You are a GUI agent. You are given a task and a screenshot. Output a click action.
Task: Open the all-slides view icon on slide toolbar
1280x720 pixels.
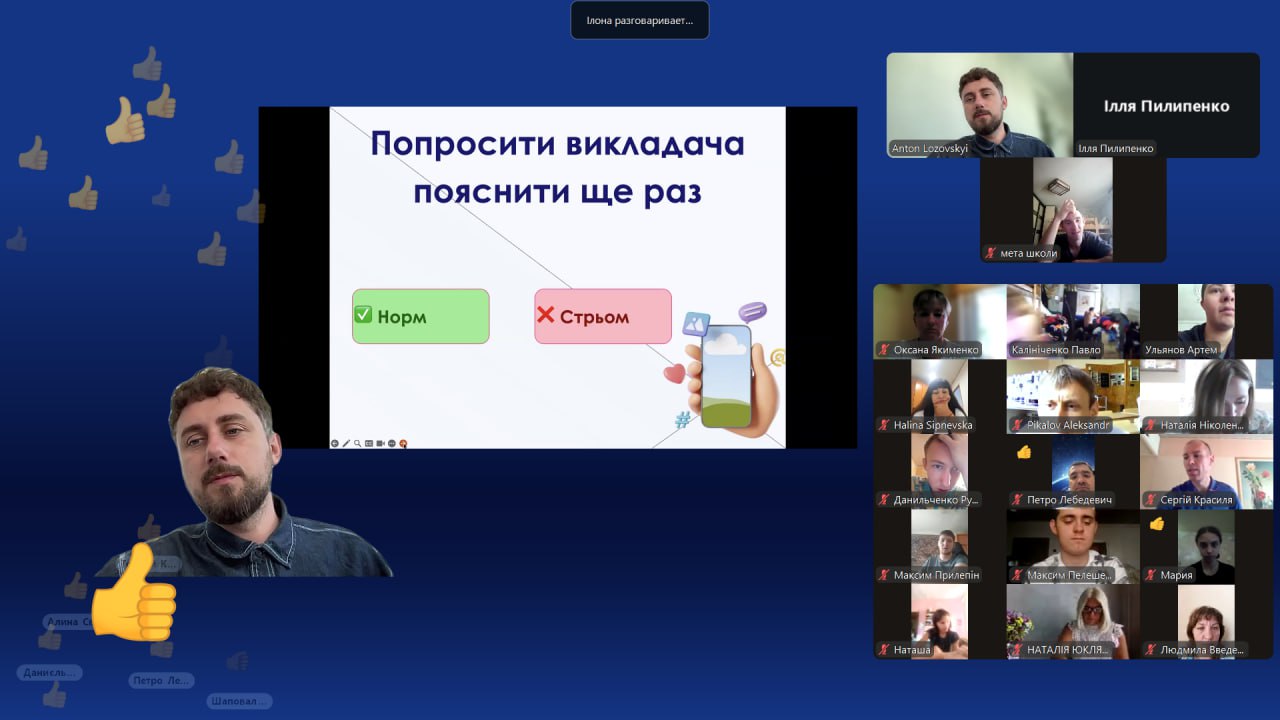coord(369,443)
